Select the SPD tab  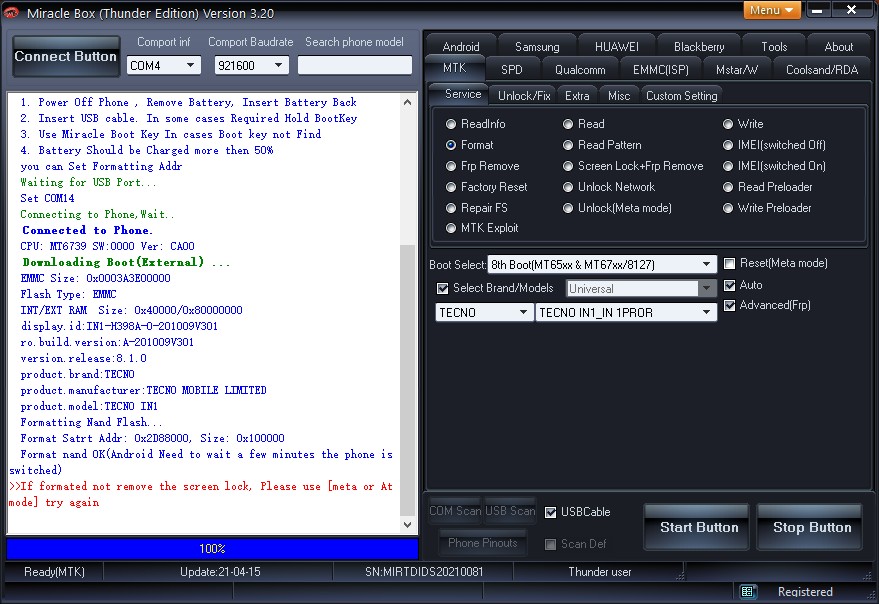pyautogui.click(x=511, y=70)
